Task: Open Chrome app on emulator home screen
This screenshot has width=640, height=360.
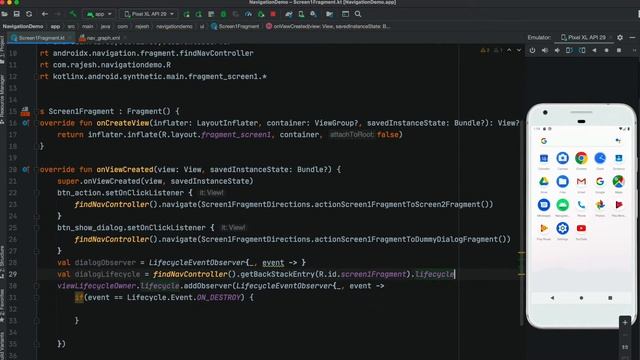Action: point(581,158)
